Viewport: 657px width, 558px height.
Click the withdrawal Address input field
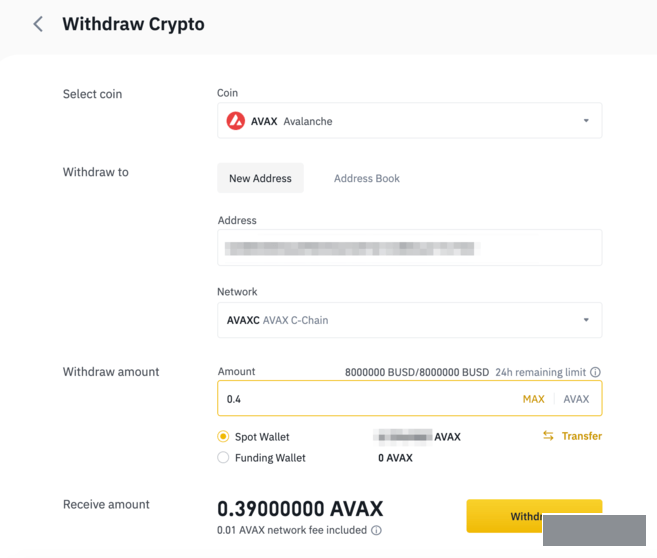(x=409, y=248)
